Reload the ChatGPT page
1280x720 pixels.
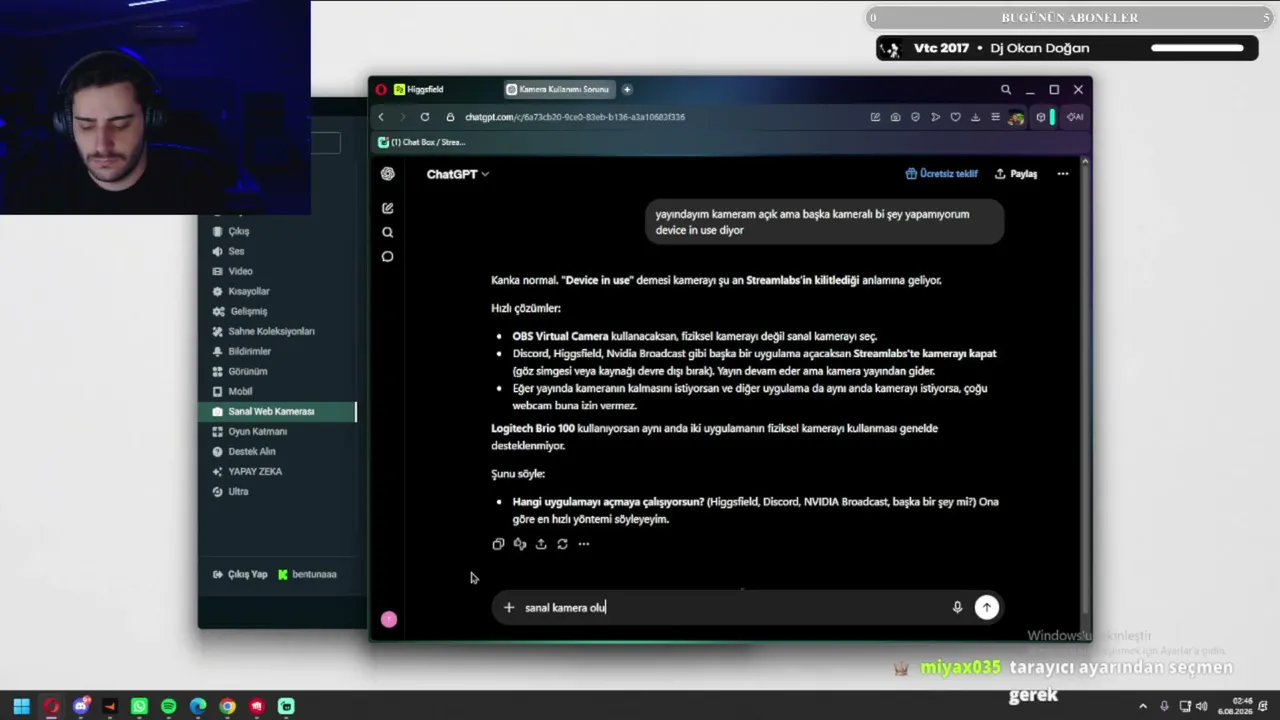point(425,117)
